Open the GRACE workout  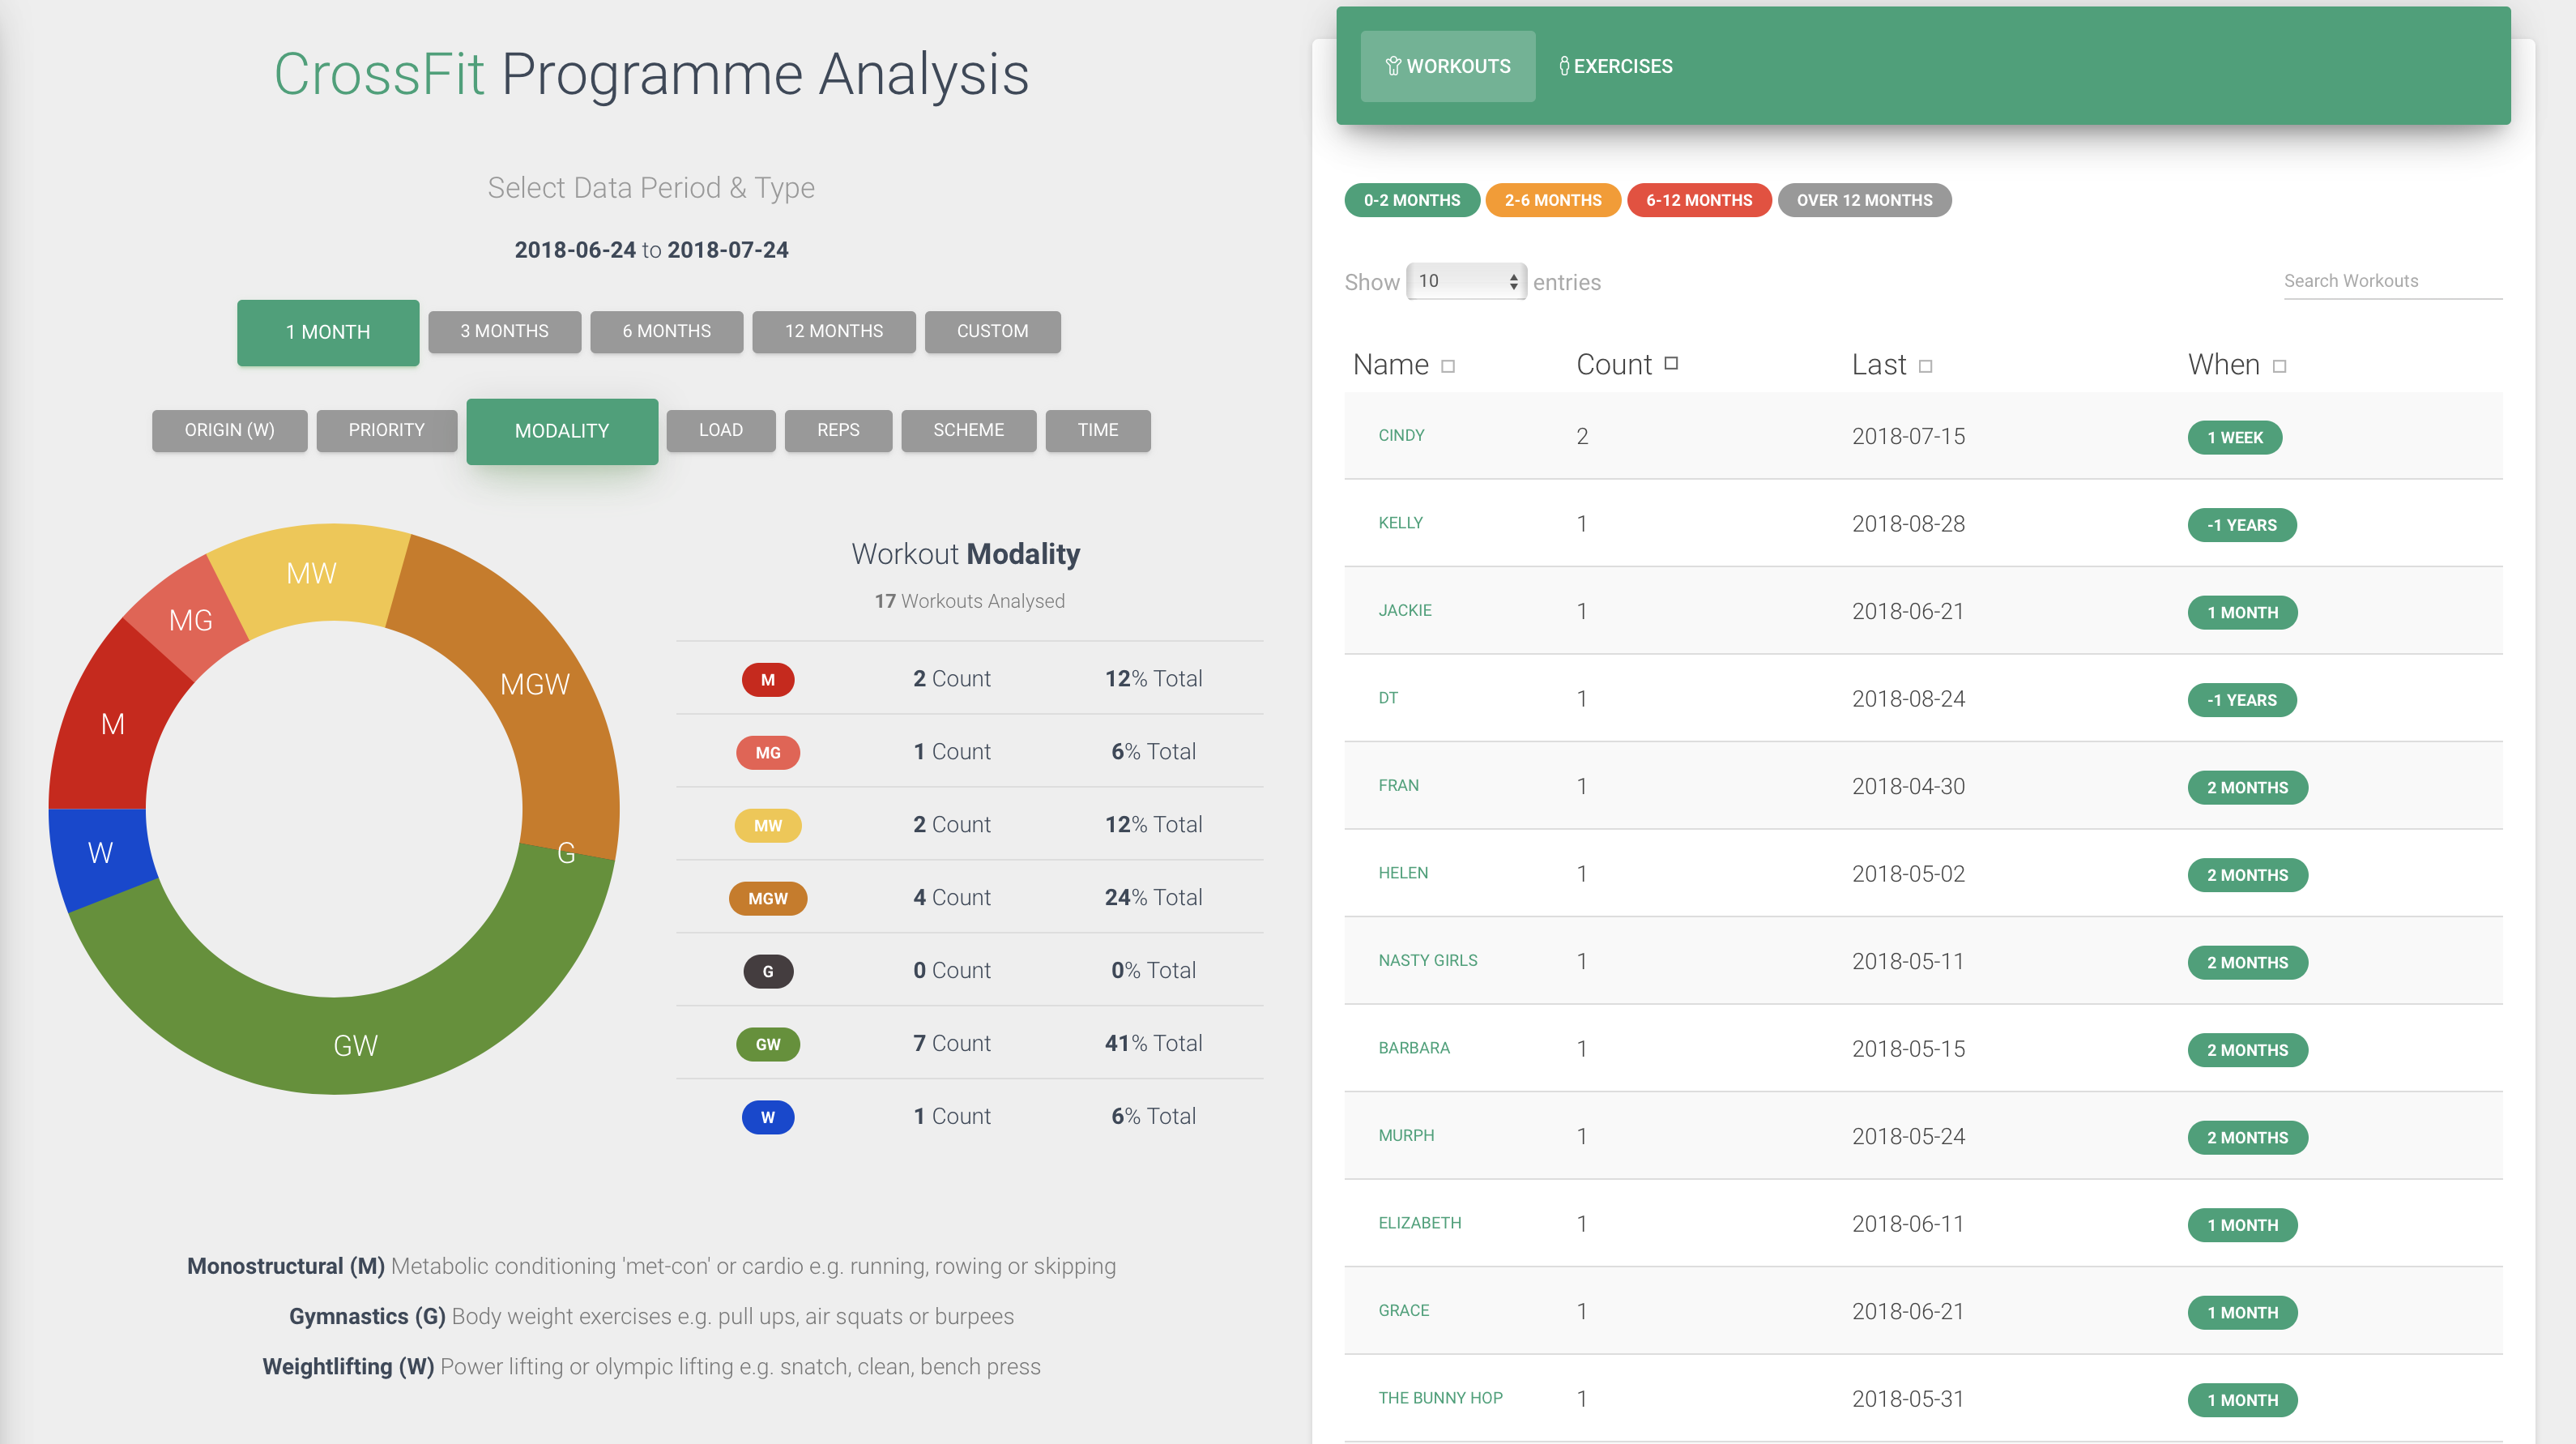[x=1403, y=1311]
